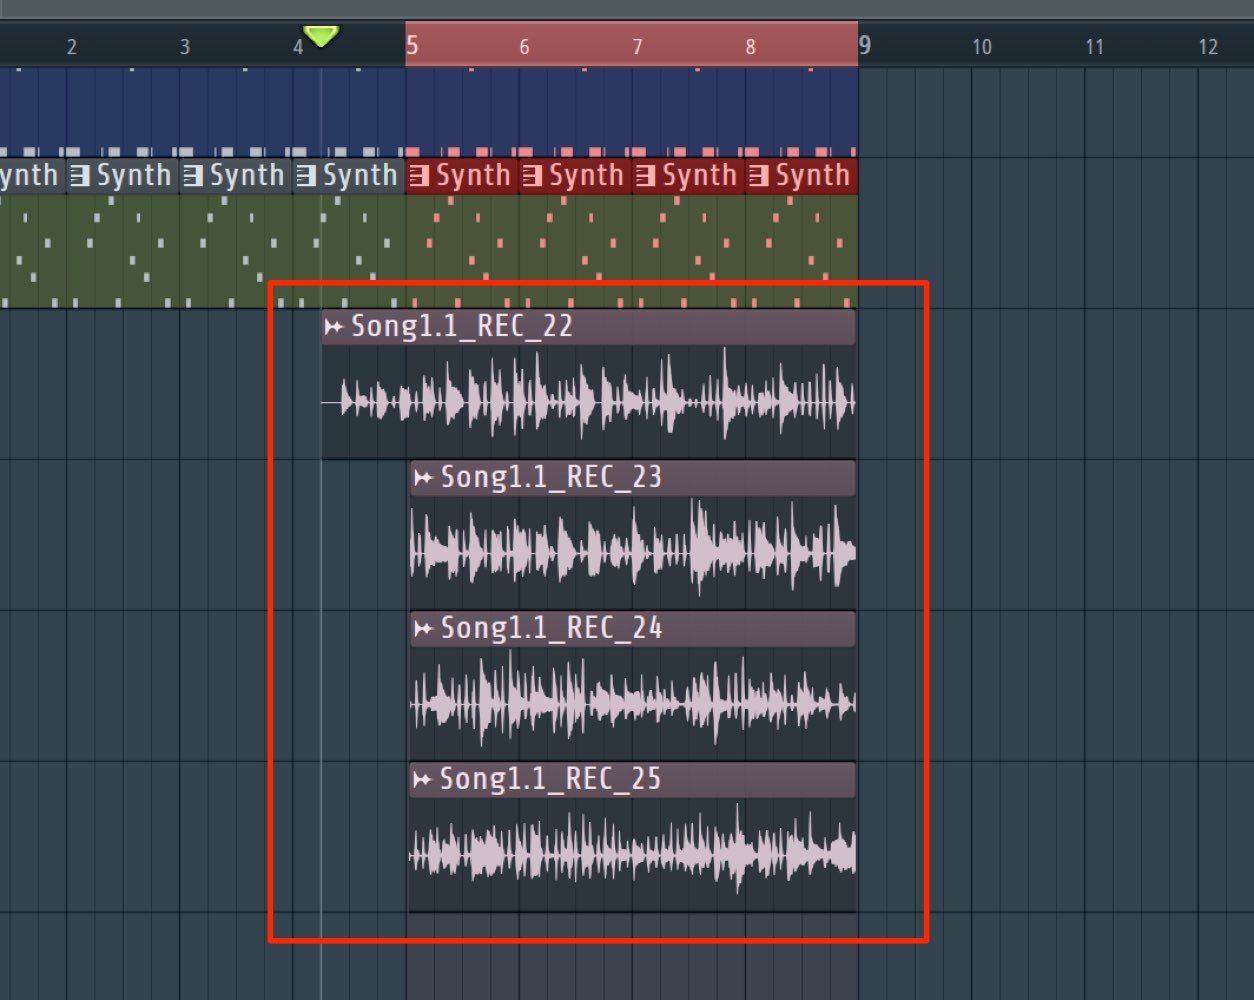Image resolution: width=1254 pixels, height=1000 pixels.
Task: Click bar 7 on the timeline ruler
Action: click(637, 47)
